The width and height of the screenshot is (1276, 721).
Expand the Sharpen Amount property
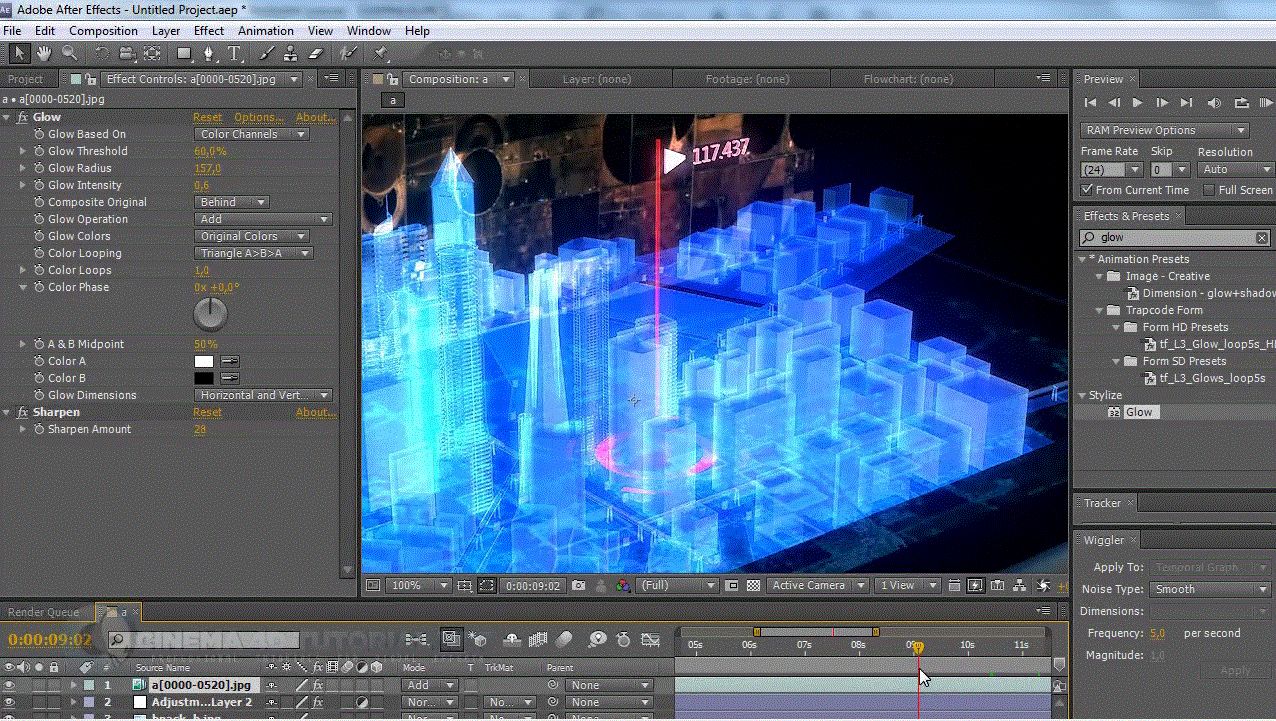23,430
